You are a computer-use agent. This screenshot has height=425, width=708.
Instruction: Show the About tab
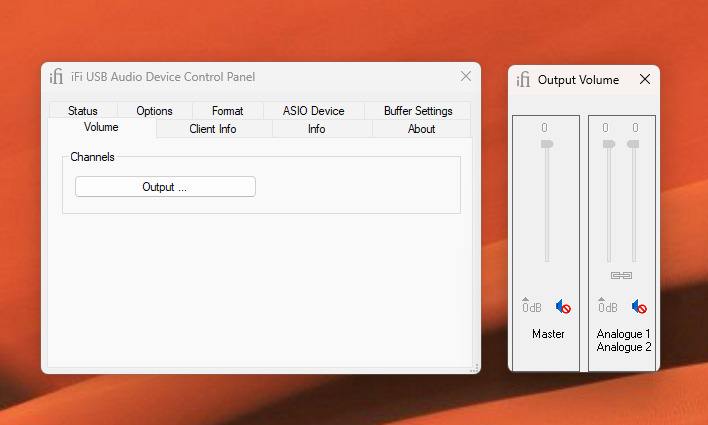[x=421, y=129]
